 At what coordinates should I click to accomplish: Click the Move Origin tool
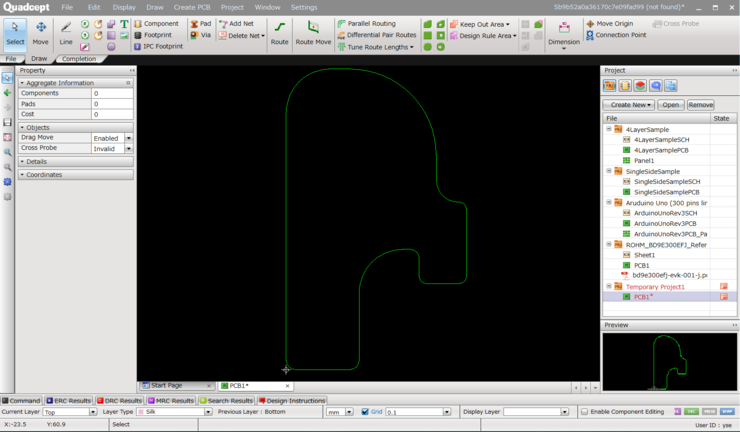(610, 24)
